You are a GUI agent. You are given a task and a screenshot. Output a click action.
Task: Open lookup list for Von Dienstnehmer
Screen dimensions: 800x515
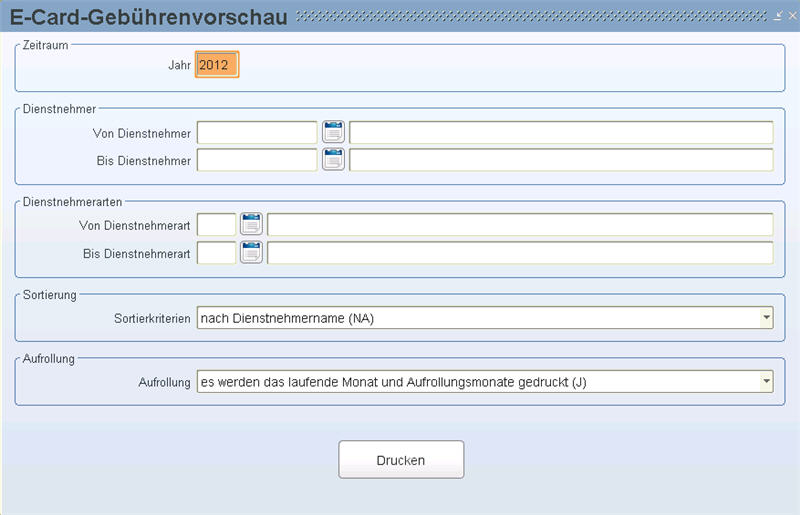[x=333, y=132]
